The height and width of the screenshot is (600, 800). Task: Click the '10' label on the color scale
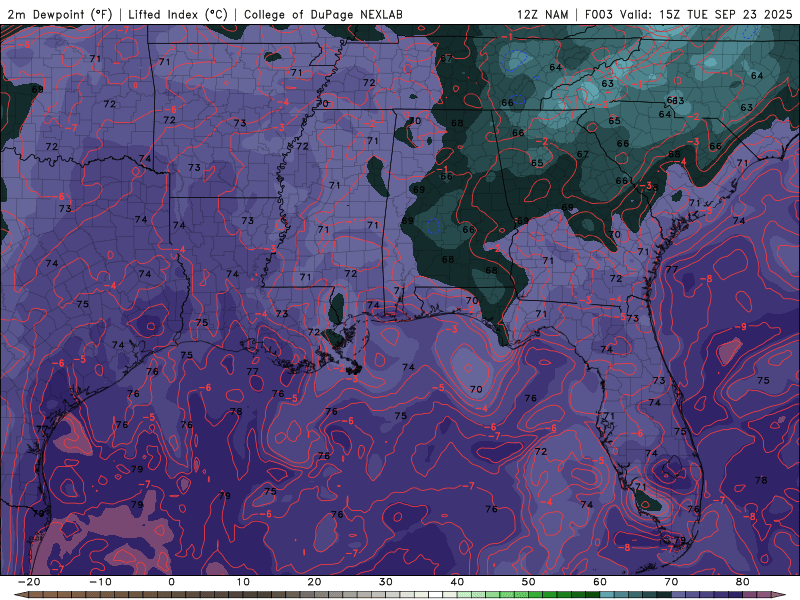pyautogui.click(x=243, y=582)
